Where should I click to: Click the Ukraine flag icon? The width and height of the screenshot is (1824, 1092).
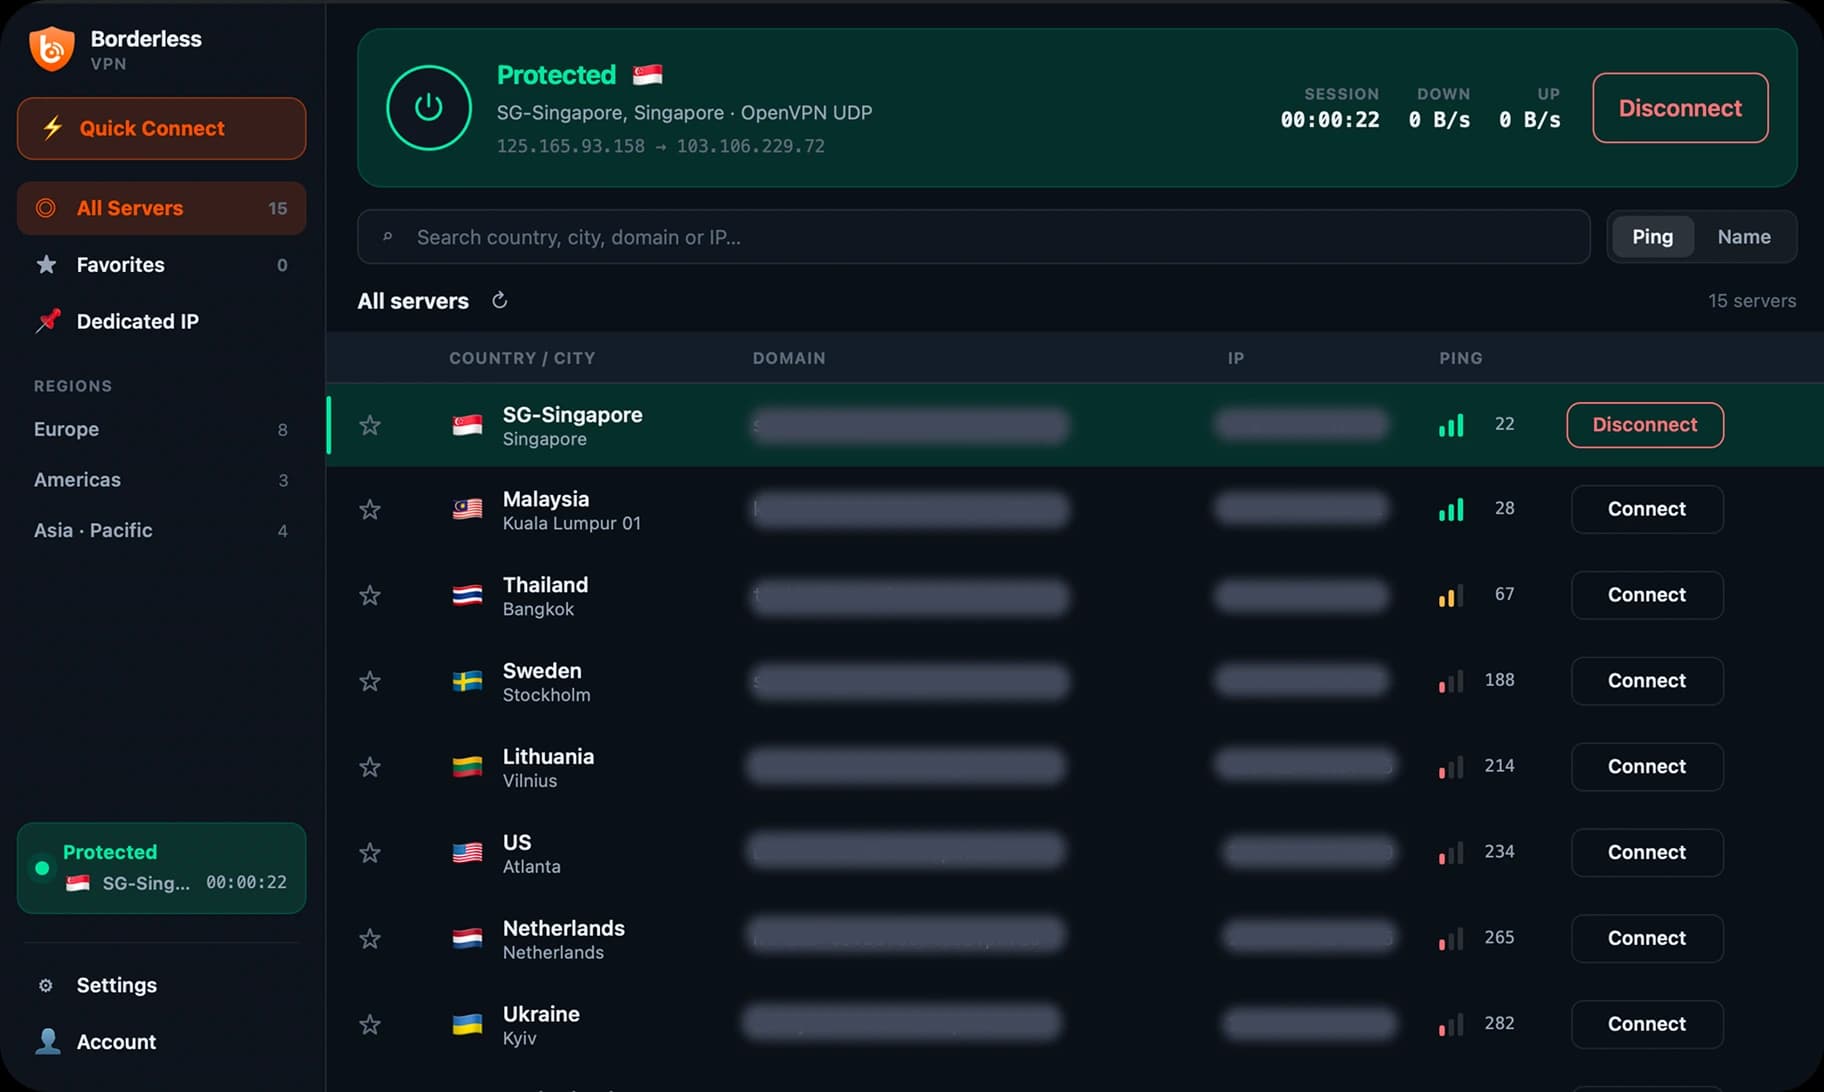pyautogui.click(x=467, y=1024)
